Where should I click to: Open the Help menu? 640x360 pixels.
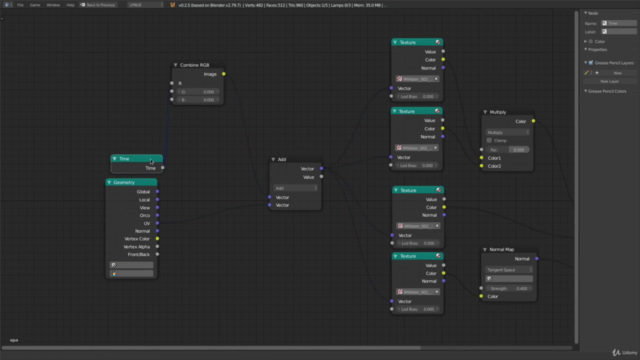tap(70, 5)
